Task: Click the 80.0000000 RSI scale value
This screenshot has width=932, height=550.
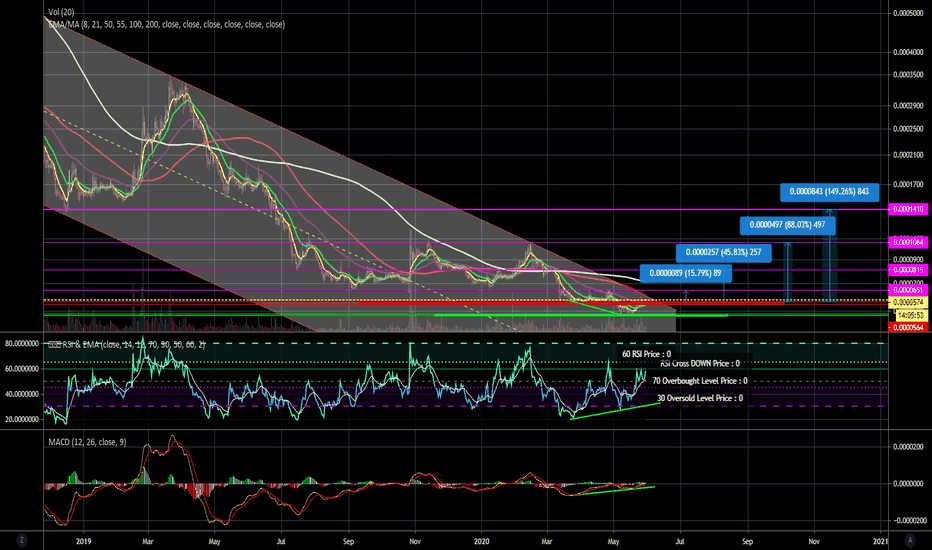Action: pos(22,344)
